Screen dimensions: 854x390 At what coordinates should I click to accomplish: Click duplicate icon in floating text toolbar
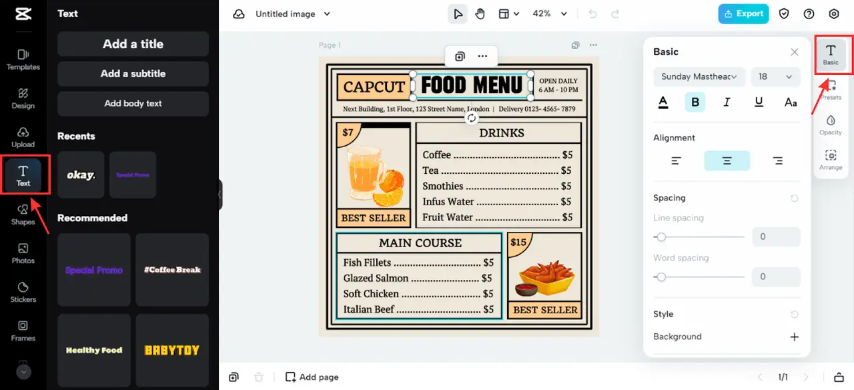tap(460, 56)
